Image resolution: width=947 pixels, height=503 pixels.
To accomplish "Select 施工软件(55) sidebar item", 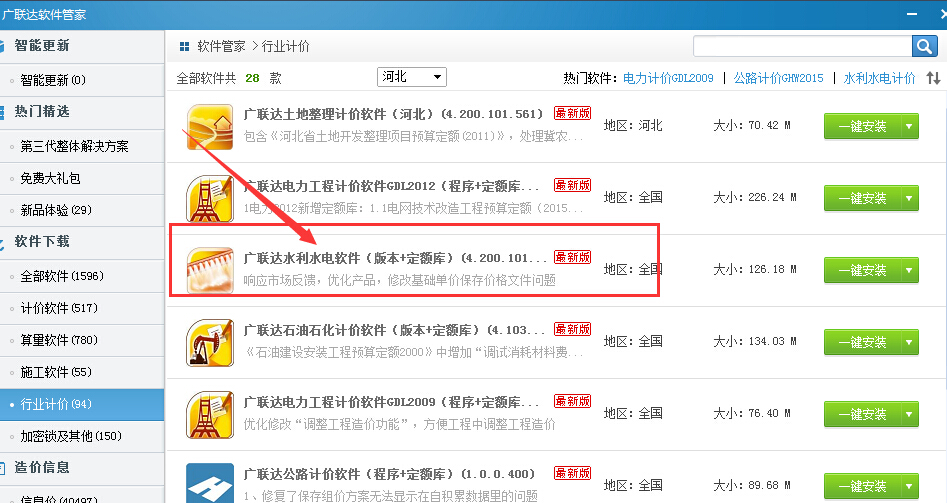I will click(x=82, y=372).
